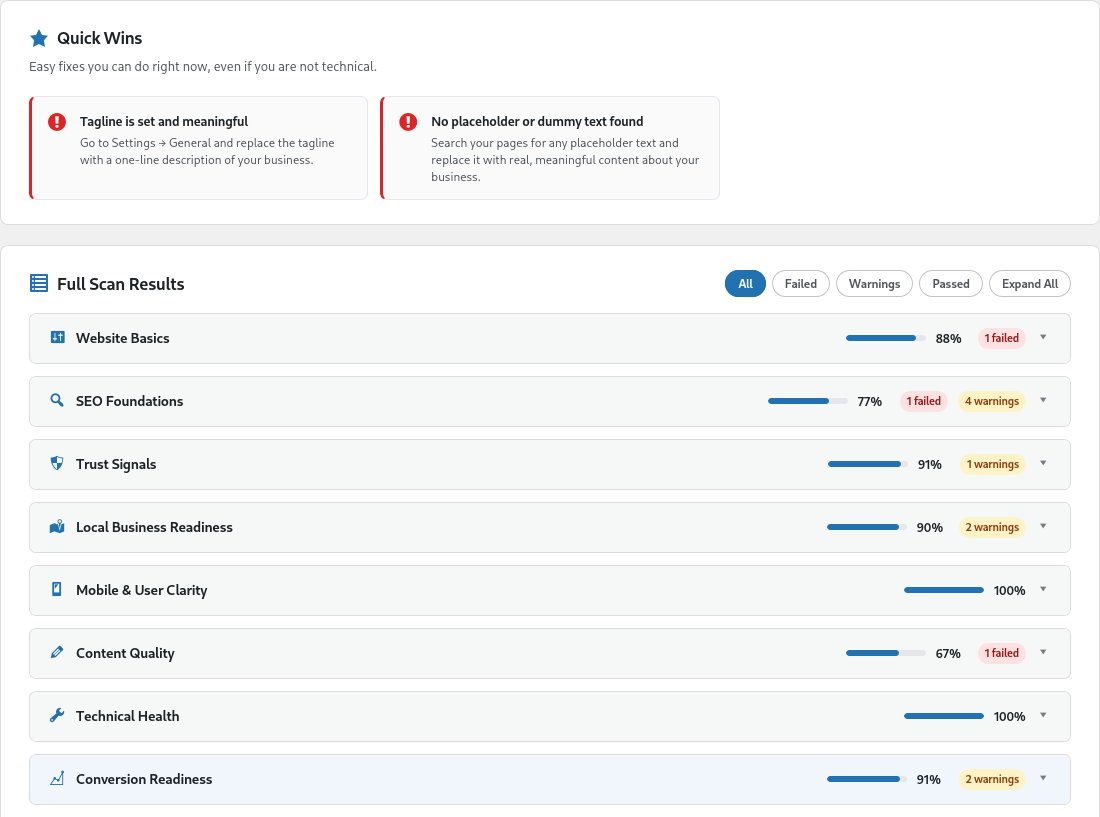Click the Content Quality title
1100x817 pixels.
(x=126, y=653)
